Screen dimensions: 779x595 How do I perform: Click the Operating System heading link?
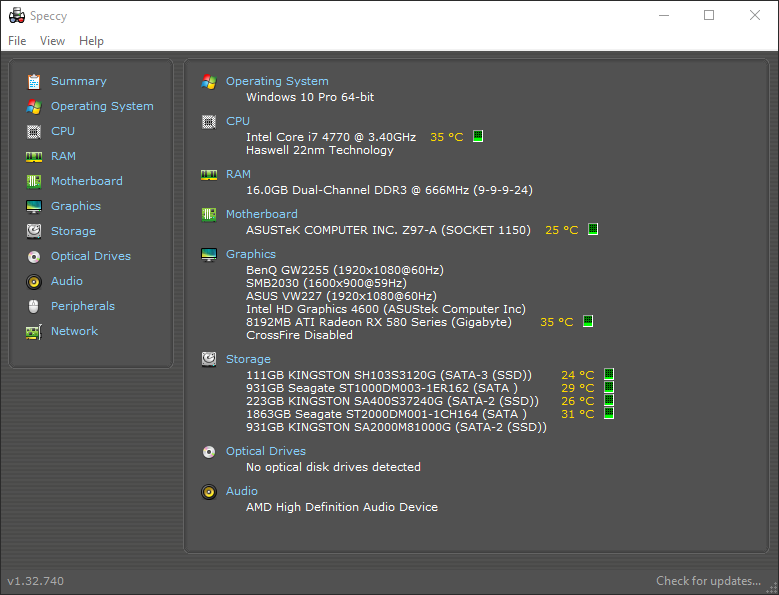277,81
